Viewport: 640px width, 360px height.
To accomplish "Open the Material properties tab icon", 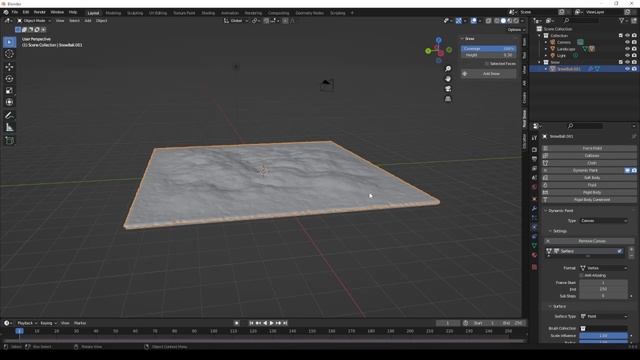I will [x=534, y=255].
